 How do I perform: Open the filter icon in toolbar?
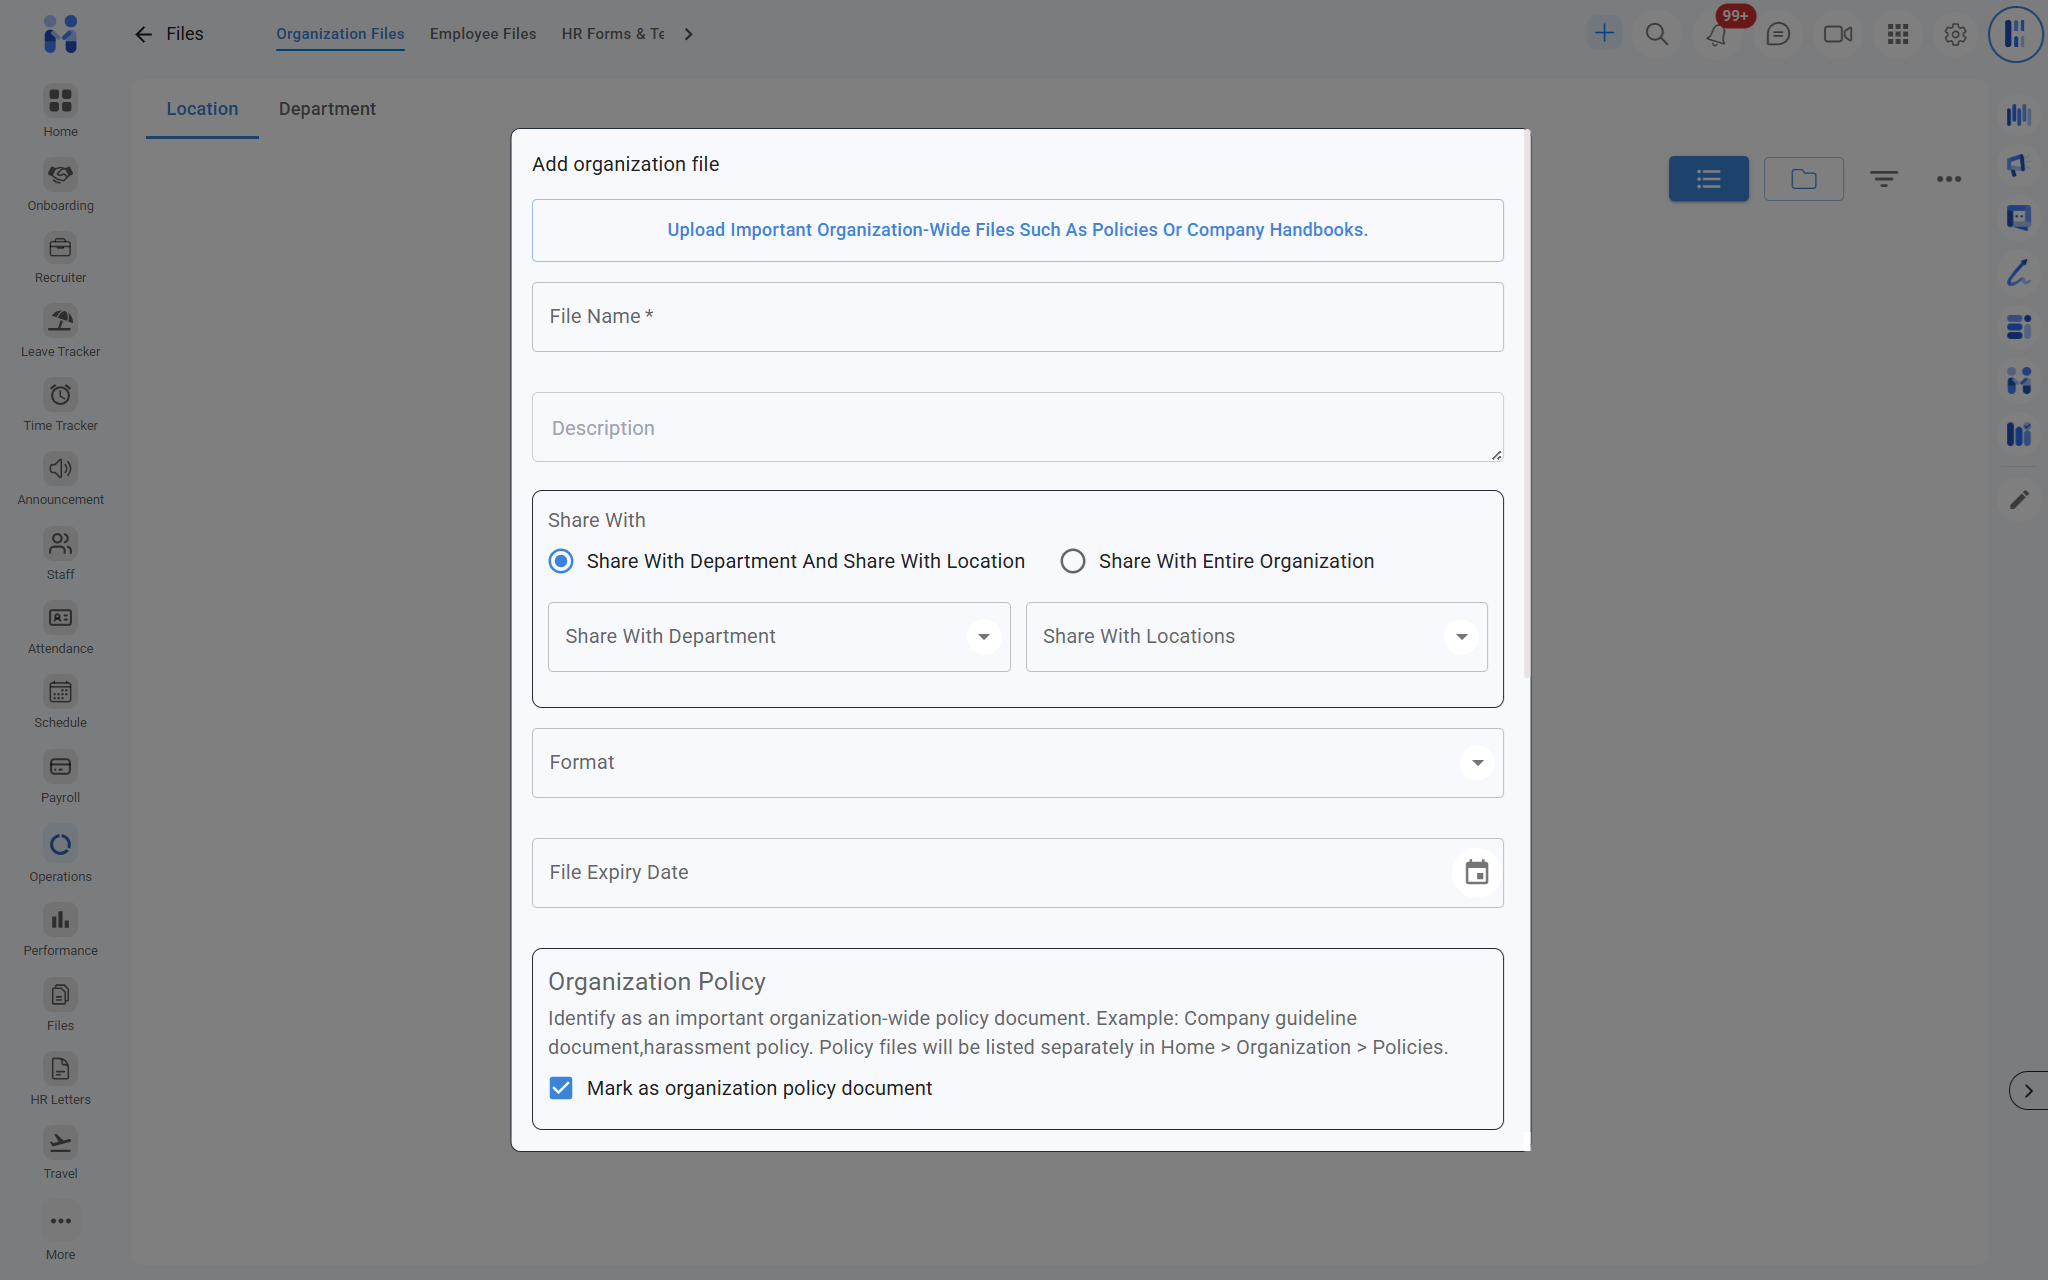click(1884, 179)
